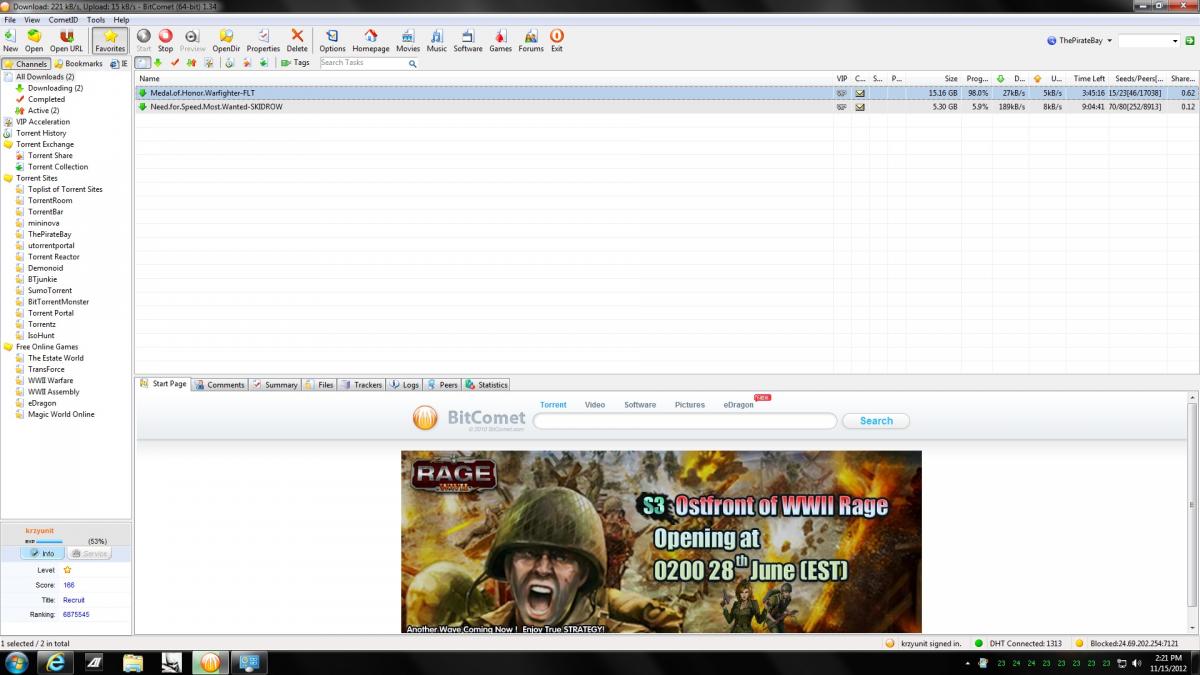Viewport: 1200px width, 675px height.
Task: Click the WWII Rage banner ad
Action: [x=661, y=541]
